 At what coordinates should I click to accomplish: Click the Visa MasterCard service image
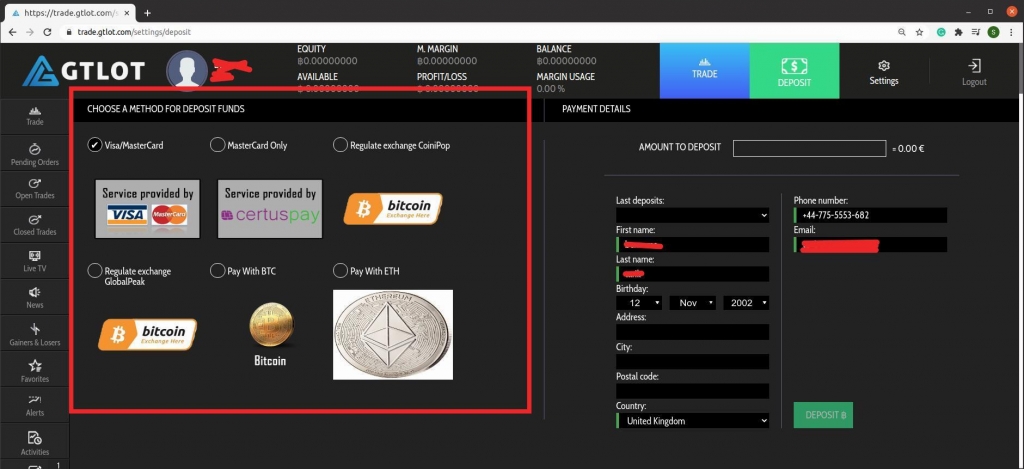[x=148, y=209]
